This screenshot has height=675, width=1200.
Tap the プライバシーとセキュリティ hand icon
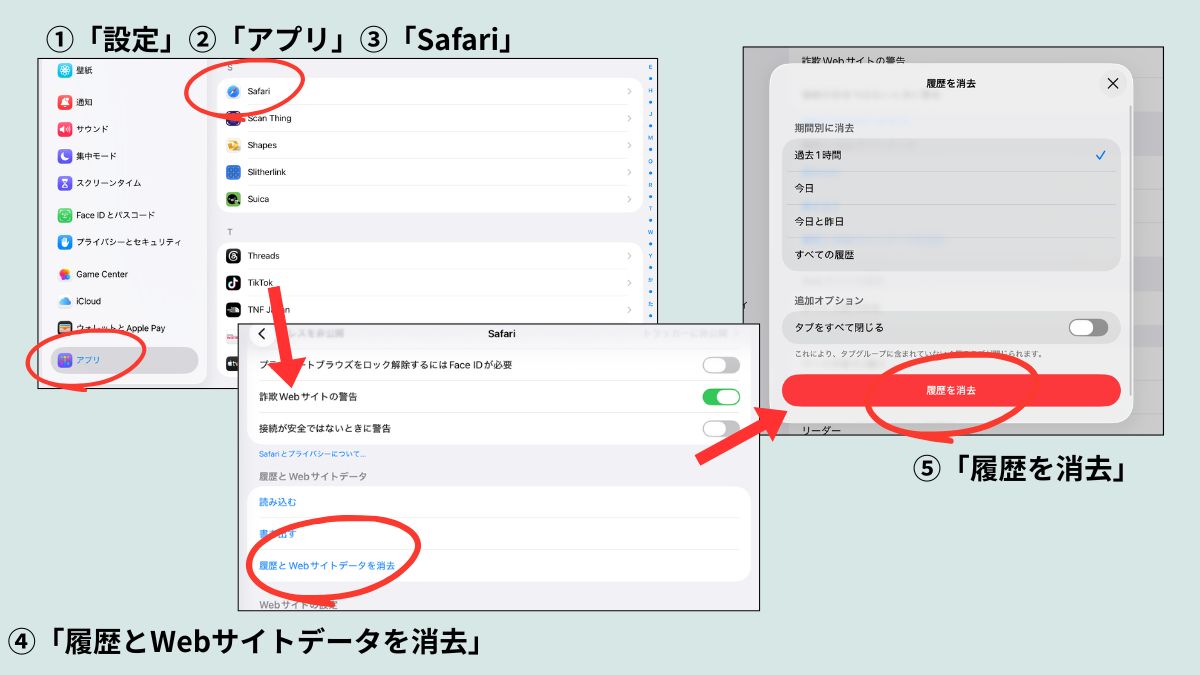coord(65,242)
